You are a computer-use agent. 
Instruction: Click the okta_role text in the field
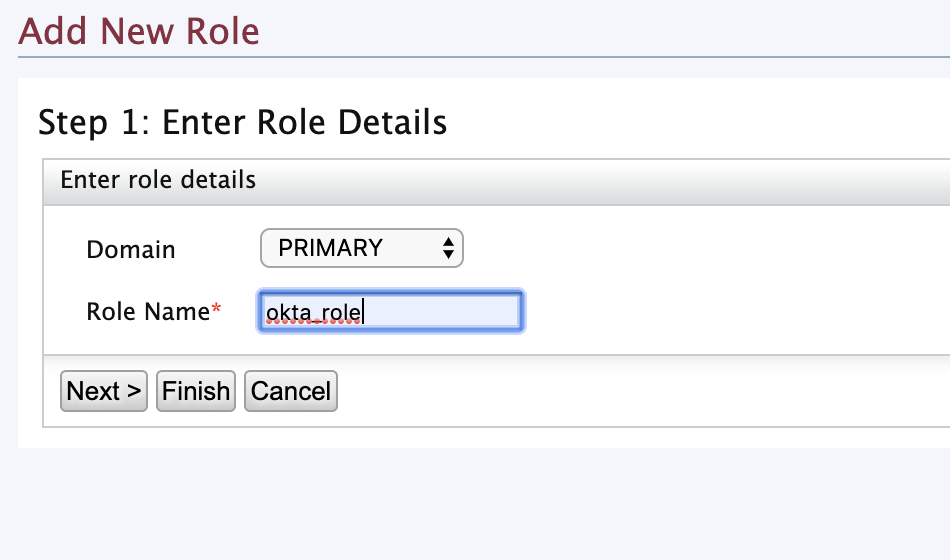(x=312, y=313)
